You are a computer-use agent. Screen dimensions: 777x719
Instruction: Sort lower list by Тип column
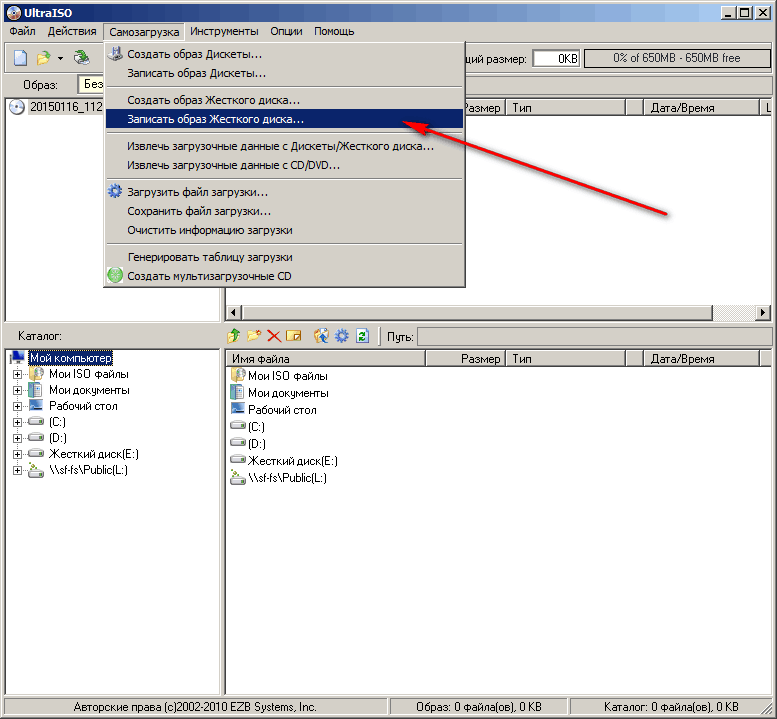(565, 358)
